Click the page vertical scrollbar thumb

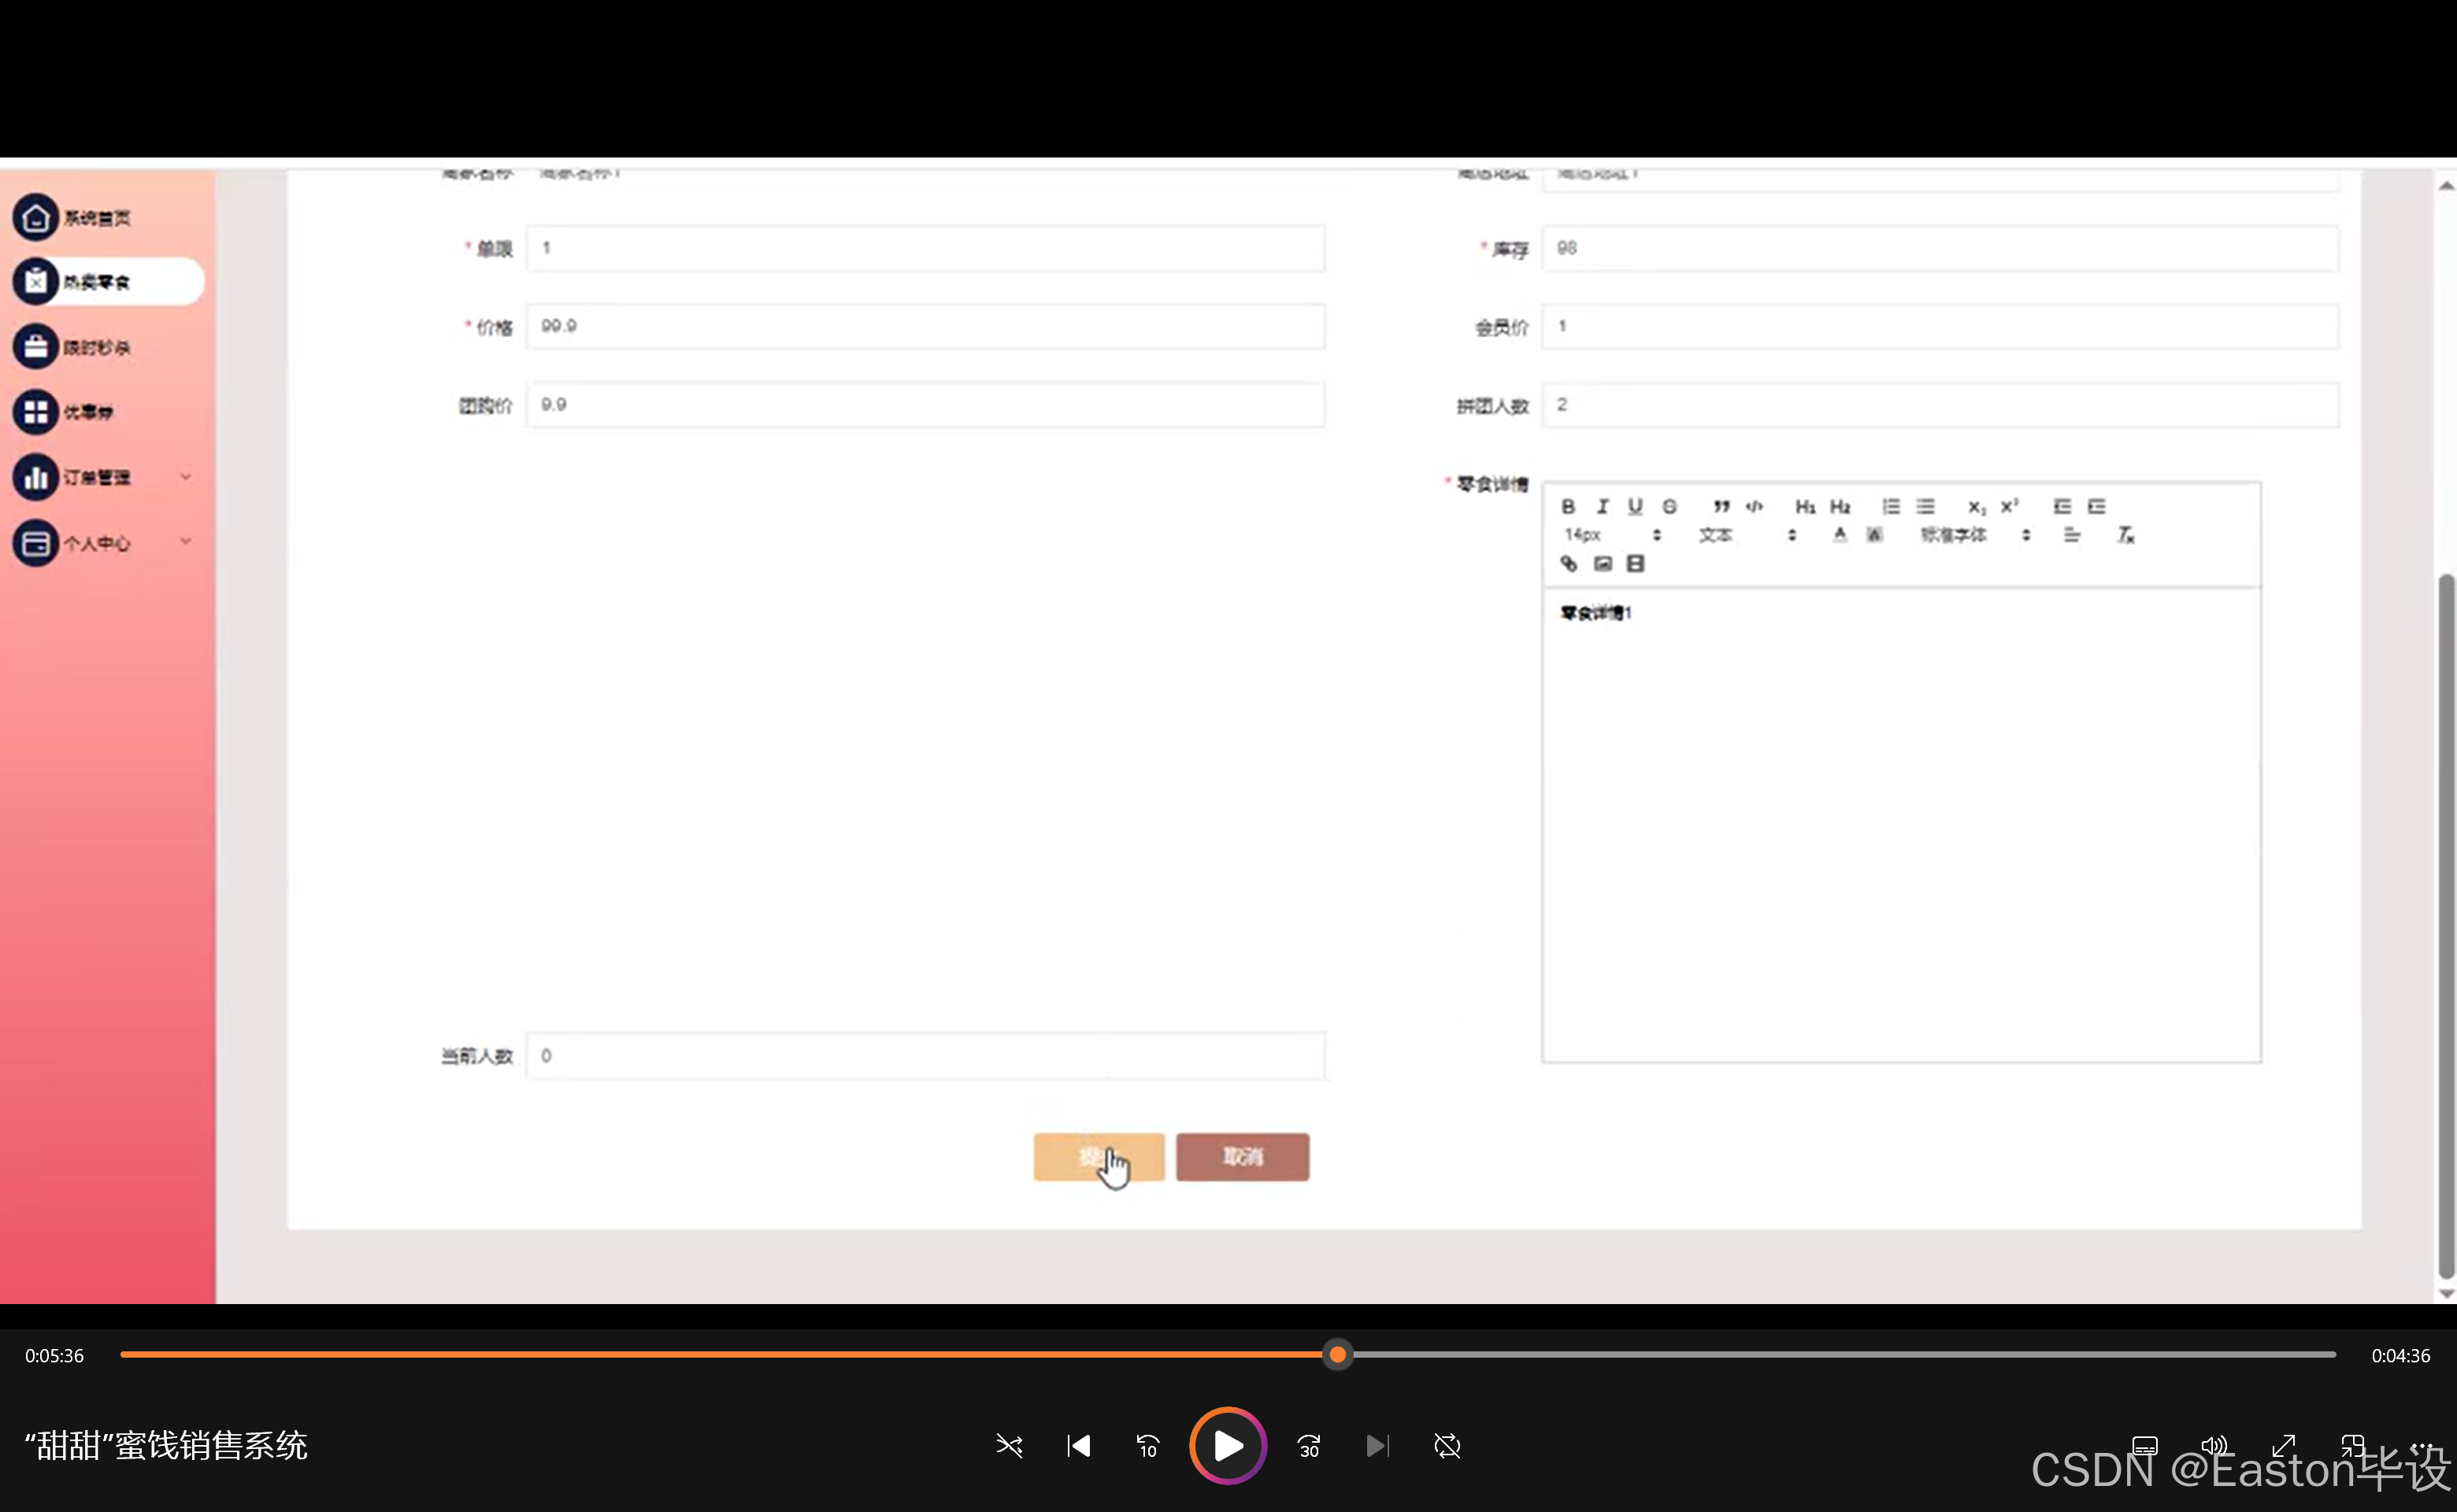click(x=2446, y=927)
